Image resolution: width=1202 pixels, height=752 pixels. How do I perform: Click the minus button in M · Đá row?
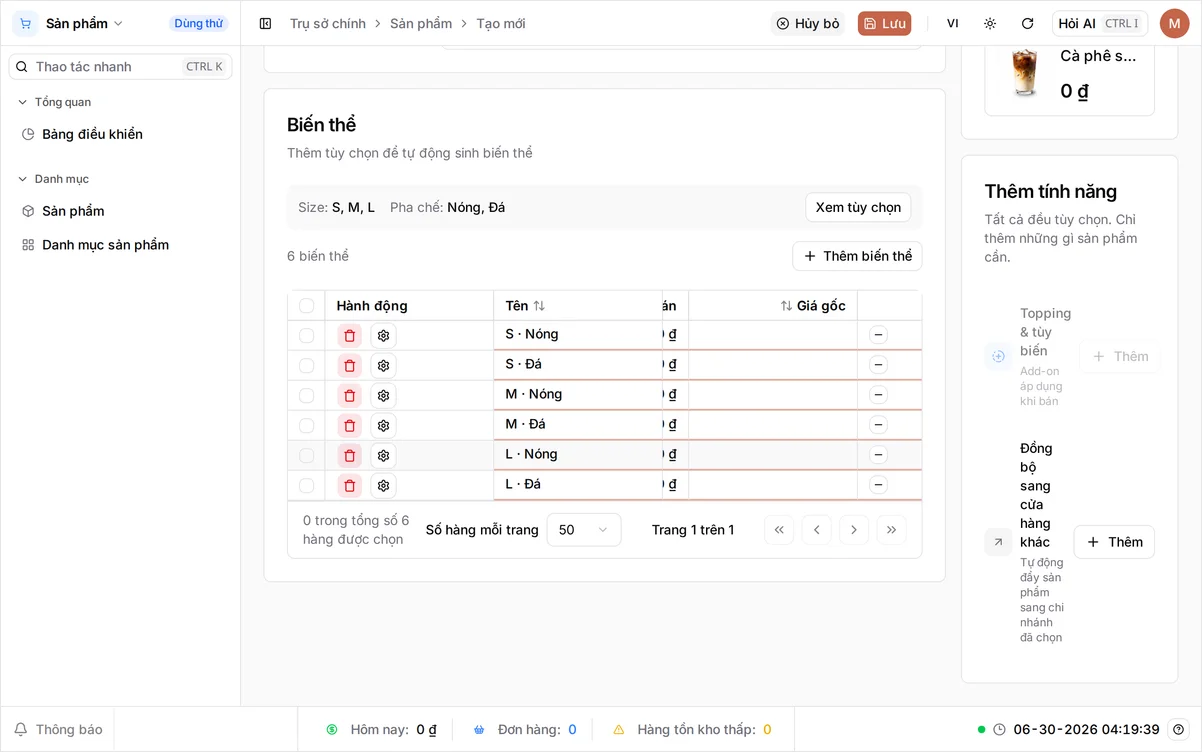(878, 425)
